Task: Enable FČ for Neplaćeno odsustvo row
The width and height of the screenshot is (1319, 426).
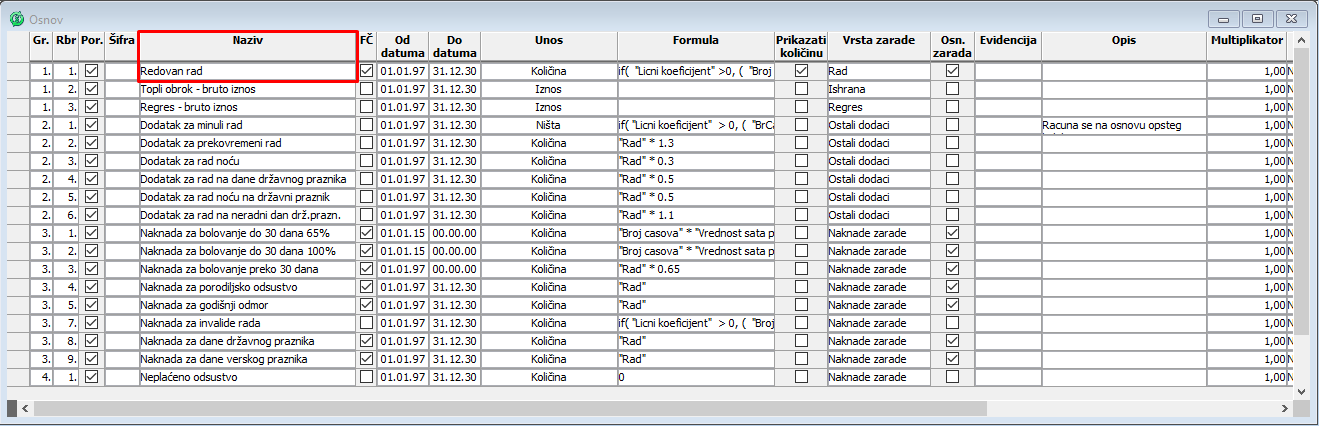Action: pyautogui.click(x=367, y=377)
